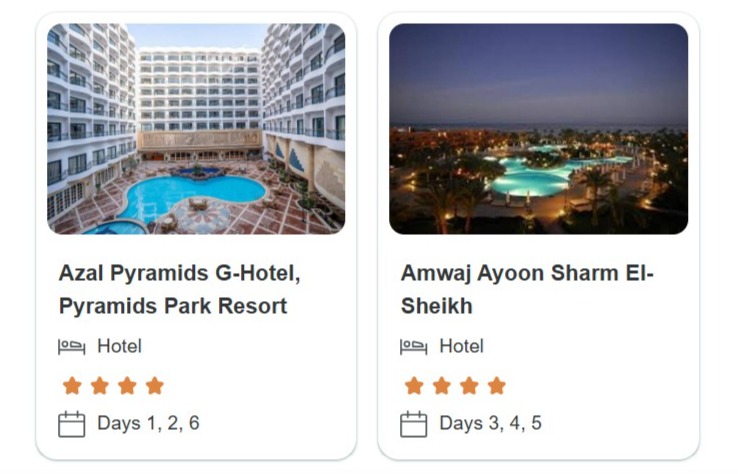
Task: Click the fourth star of Amwaj Ayoon rating
Action: [x=496, y=386]
